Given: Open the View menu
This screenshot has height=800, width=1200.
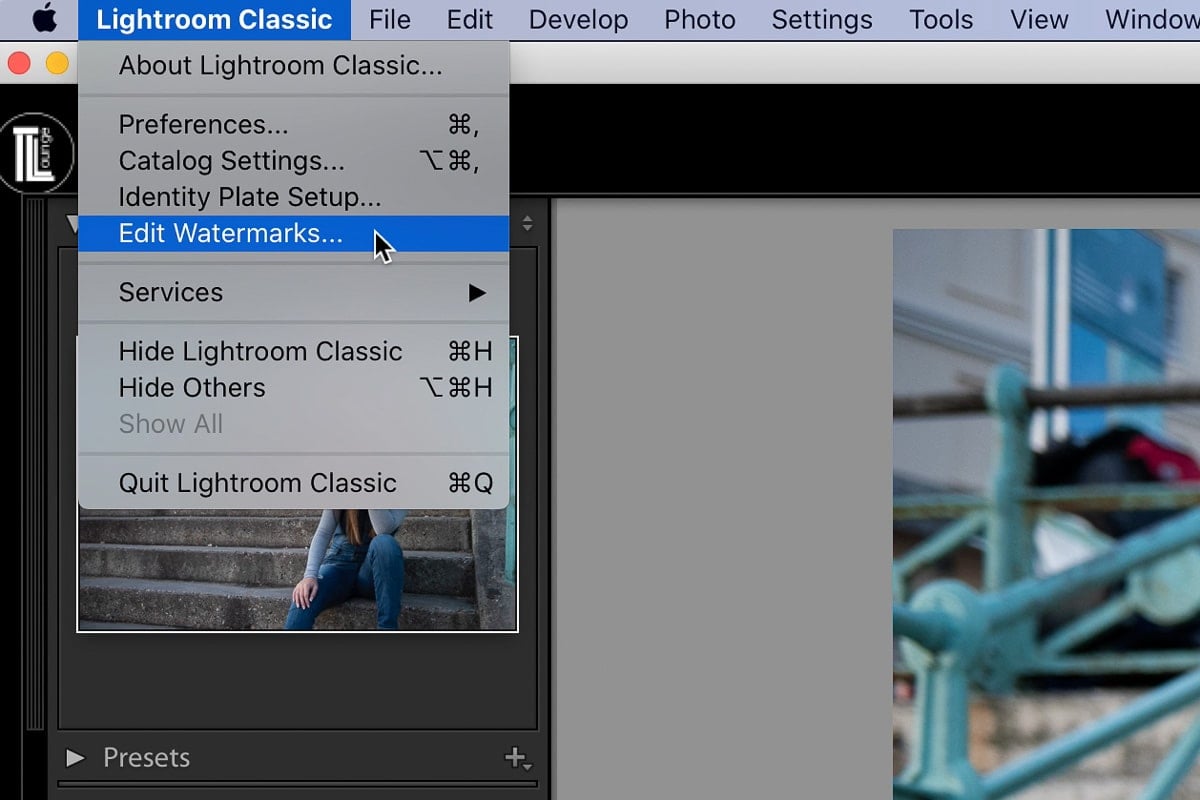Looking at the screenshot, I should [1039, 19].
